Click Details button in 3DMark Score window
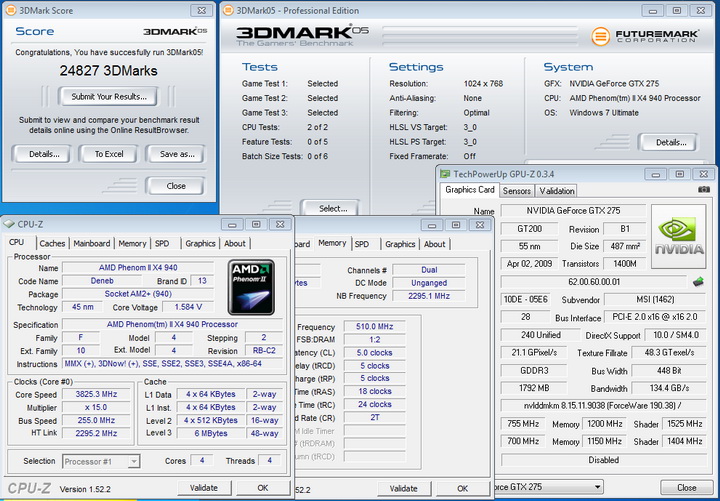Image resolution: width=720 pixels, height=501 pixels. click(x=43, y=154)
